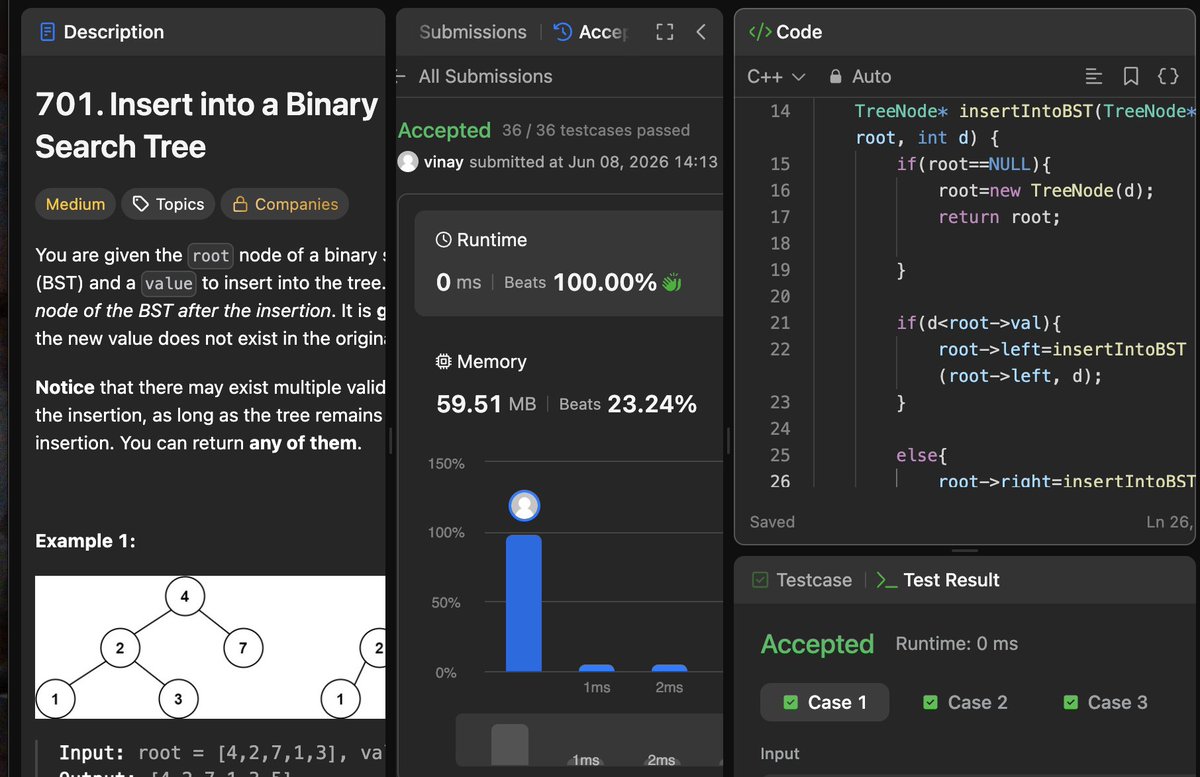This screenshot has height=777, width=1200.
Task: Open the Companies tag
Action: coord(285,204)
